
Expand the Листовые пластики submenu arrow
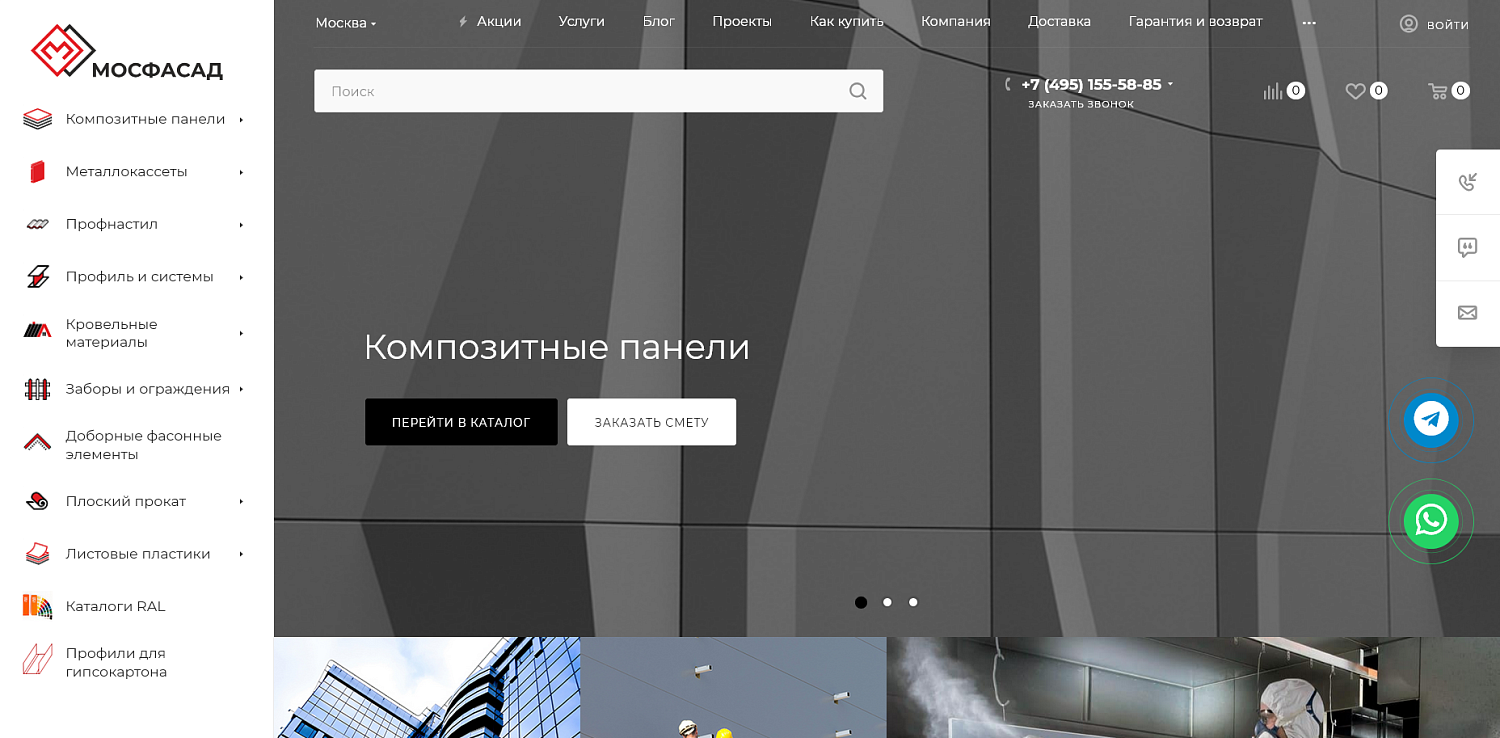241,554
